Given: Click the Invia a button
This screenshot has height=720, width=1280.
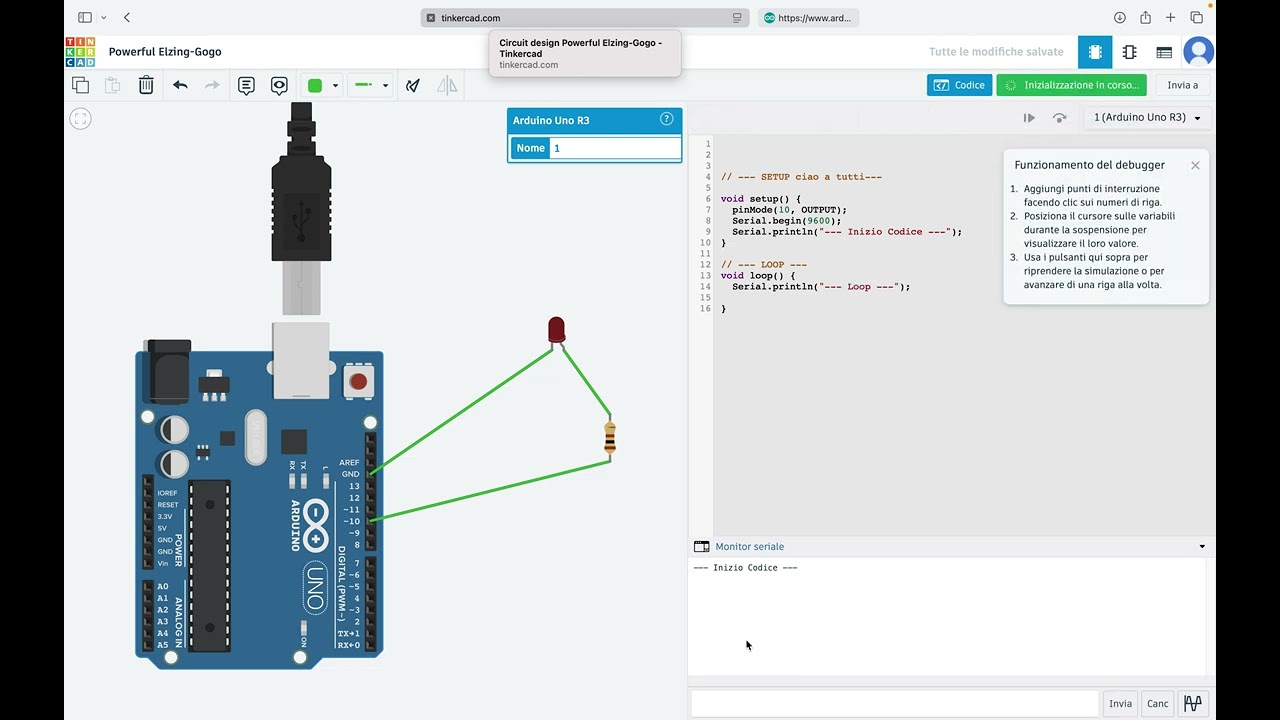Looking at the screenshot, I should pos(1183,85).
